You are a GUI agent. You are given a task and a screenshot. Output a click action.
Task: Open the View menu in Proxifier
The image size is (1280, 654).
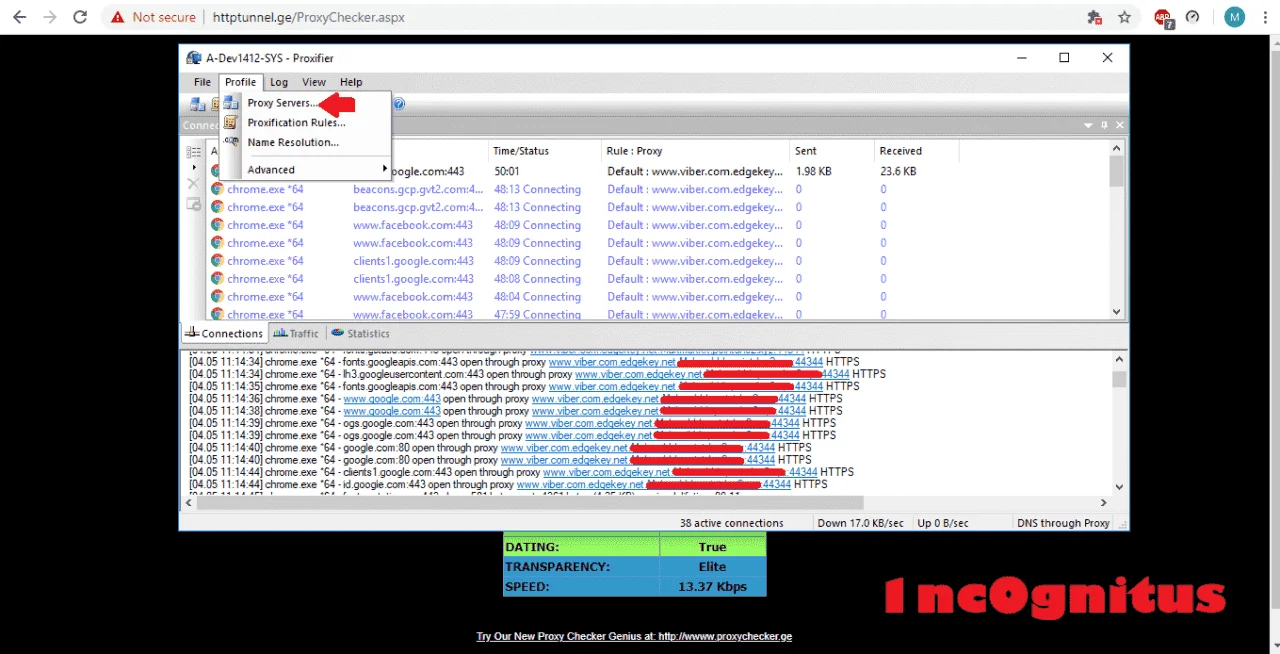click(314, 82)
